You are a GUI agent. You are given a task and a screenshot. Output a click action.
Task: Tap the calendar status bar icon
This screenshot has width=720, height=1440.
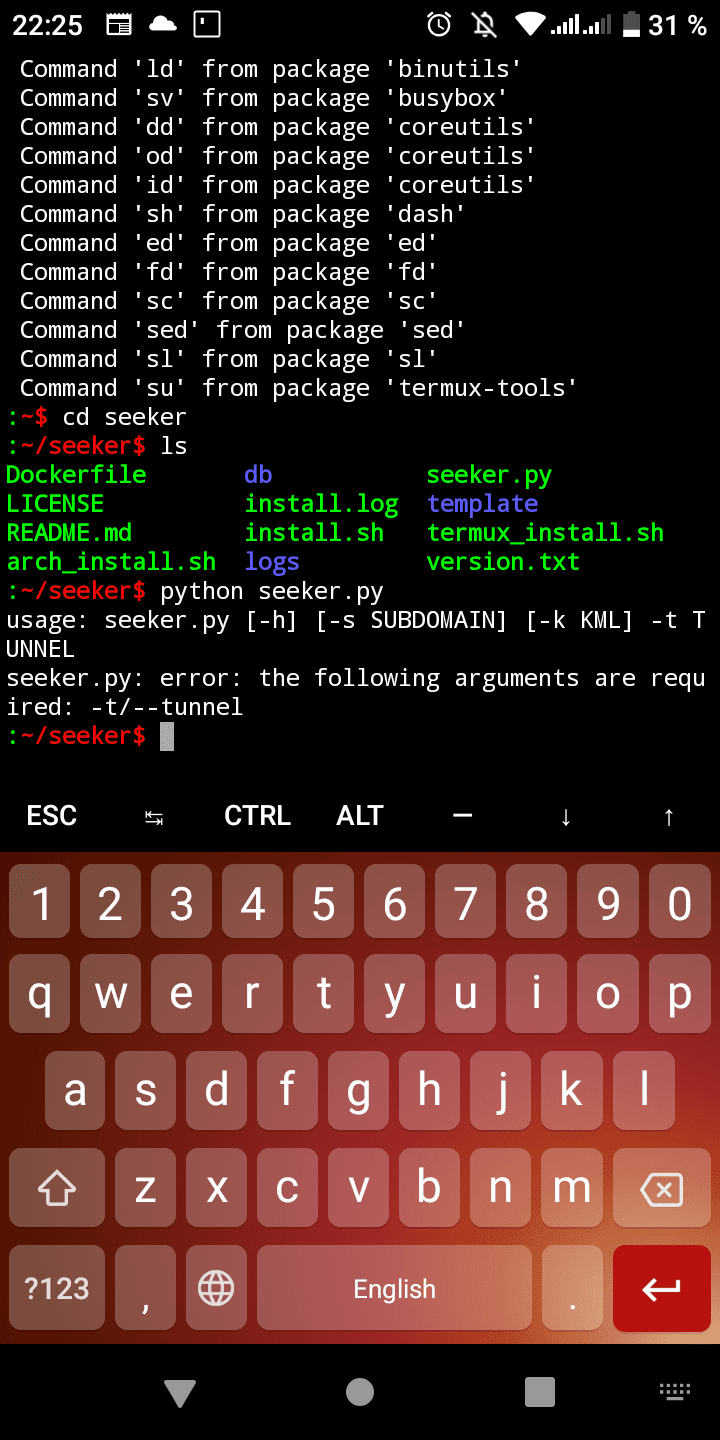pos(118,24)
